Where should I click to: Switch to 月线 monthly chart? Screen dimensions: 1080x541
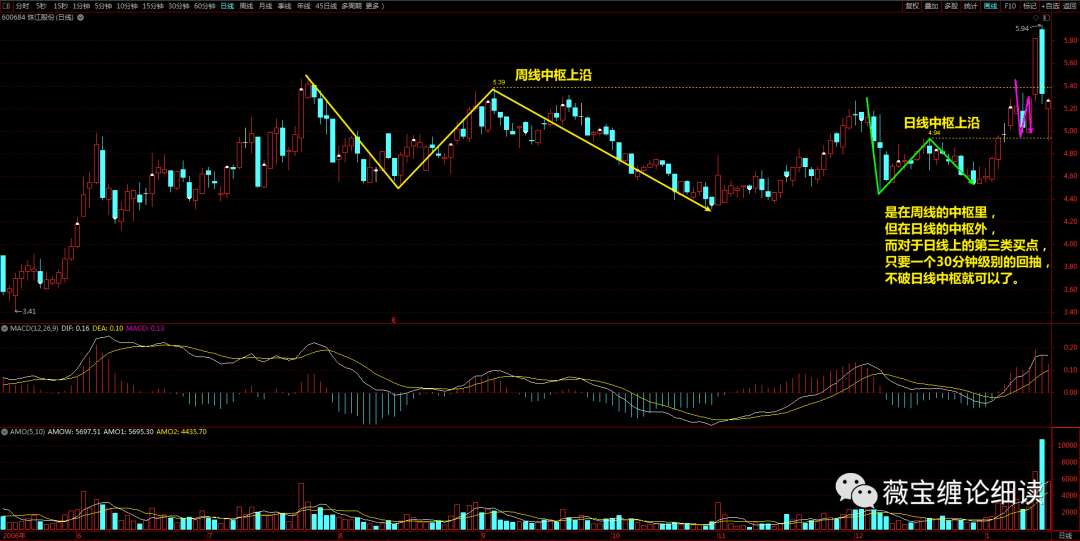pyautogui.click(x=265, y=6)
